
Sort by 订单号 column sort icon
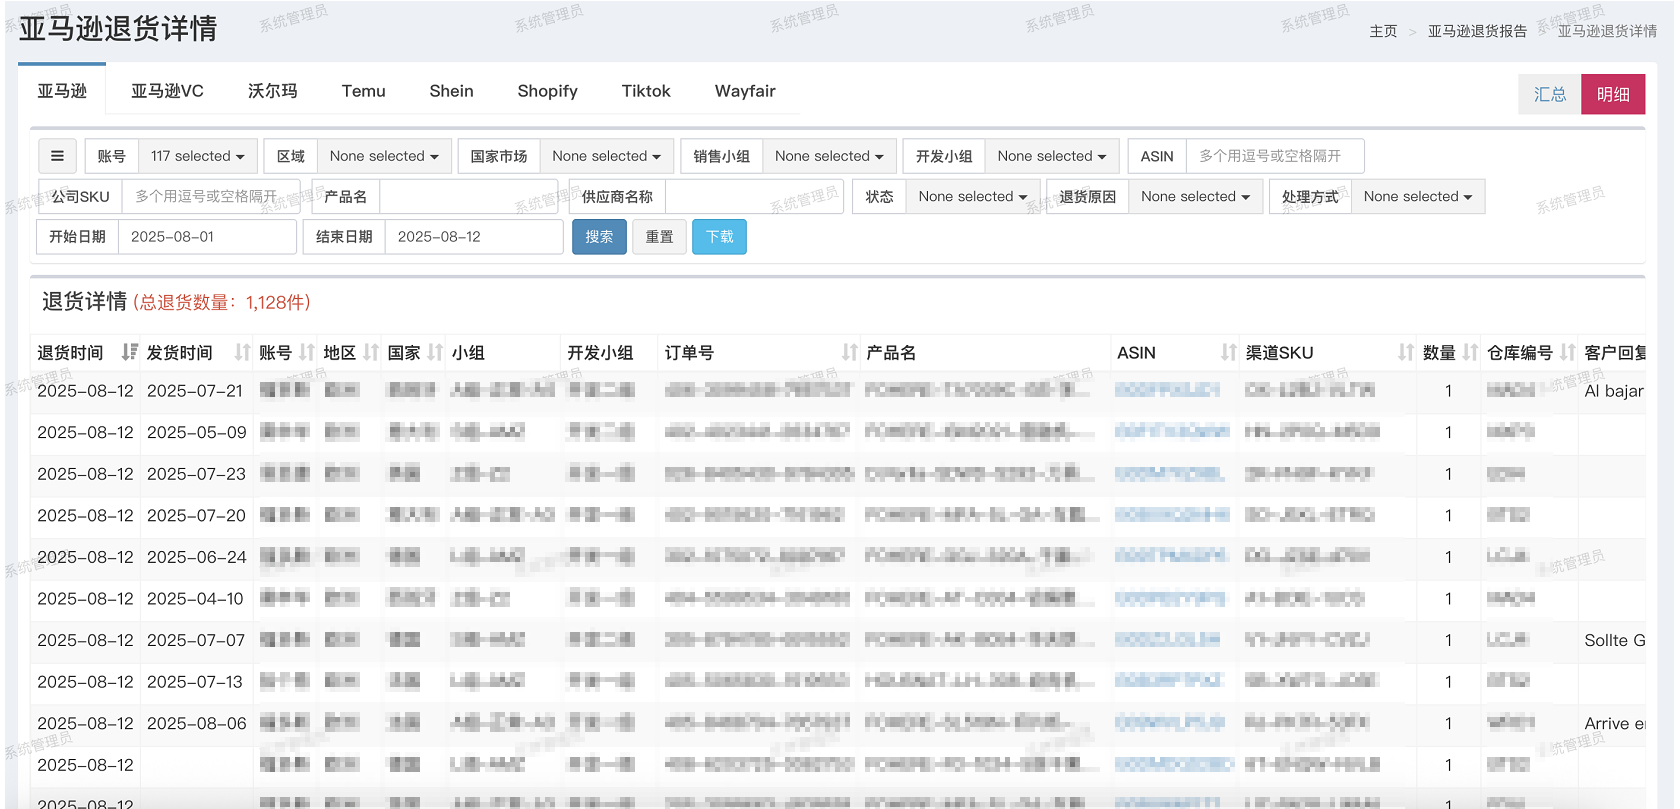pyautogui.click(x=849, y=352)
